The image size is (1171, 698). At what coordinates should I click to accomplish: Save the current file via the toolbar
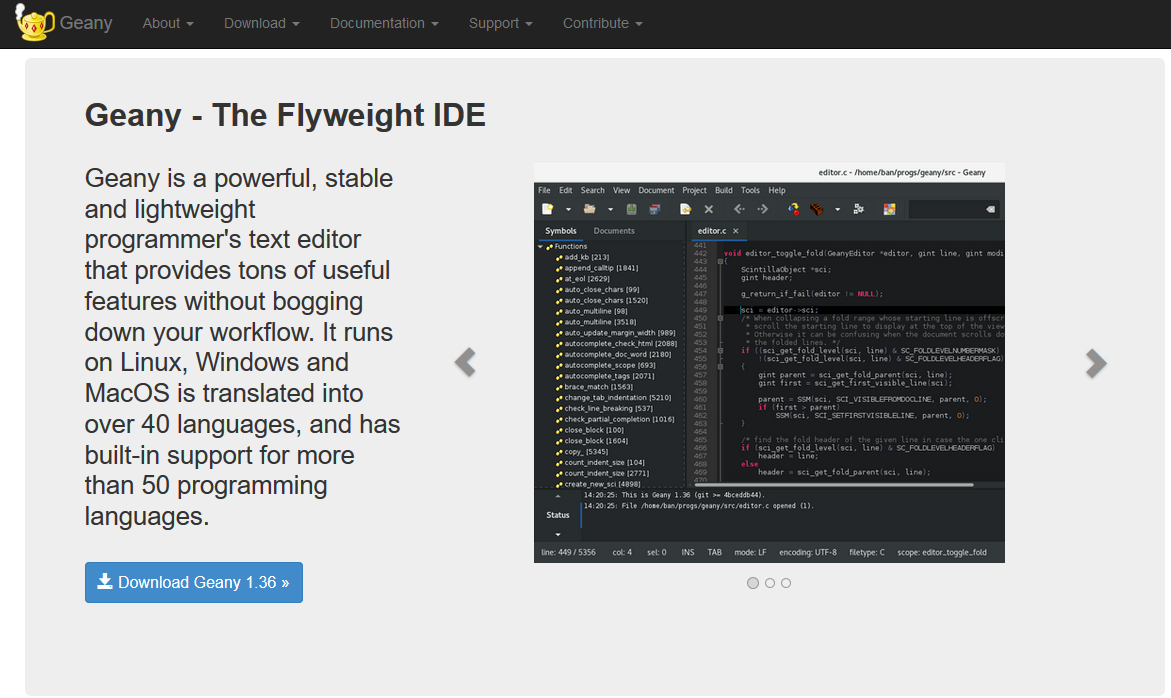click(630, 209)
